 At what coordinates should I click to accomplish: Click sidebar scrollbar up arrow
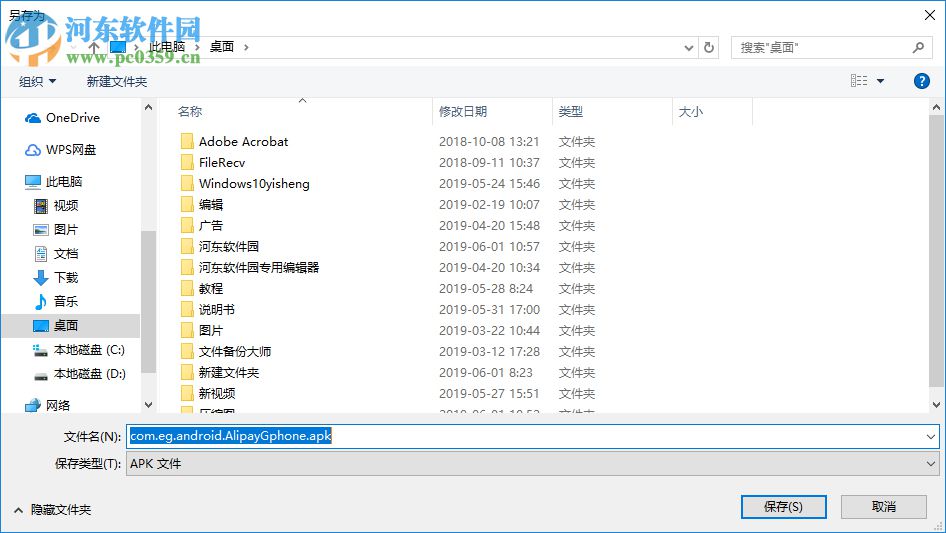coord(148,107)
